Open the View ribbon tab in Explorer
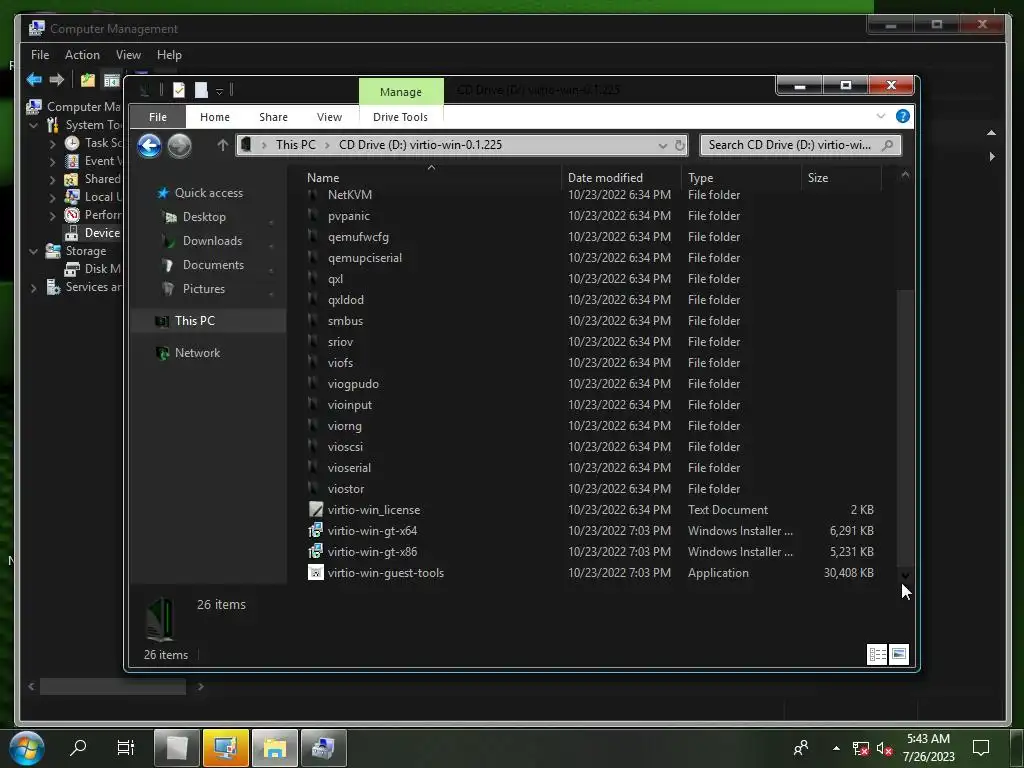Screen dimensions: 1024x768 click(x=329, y=117)
